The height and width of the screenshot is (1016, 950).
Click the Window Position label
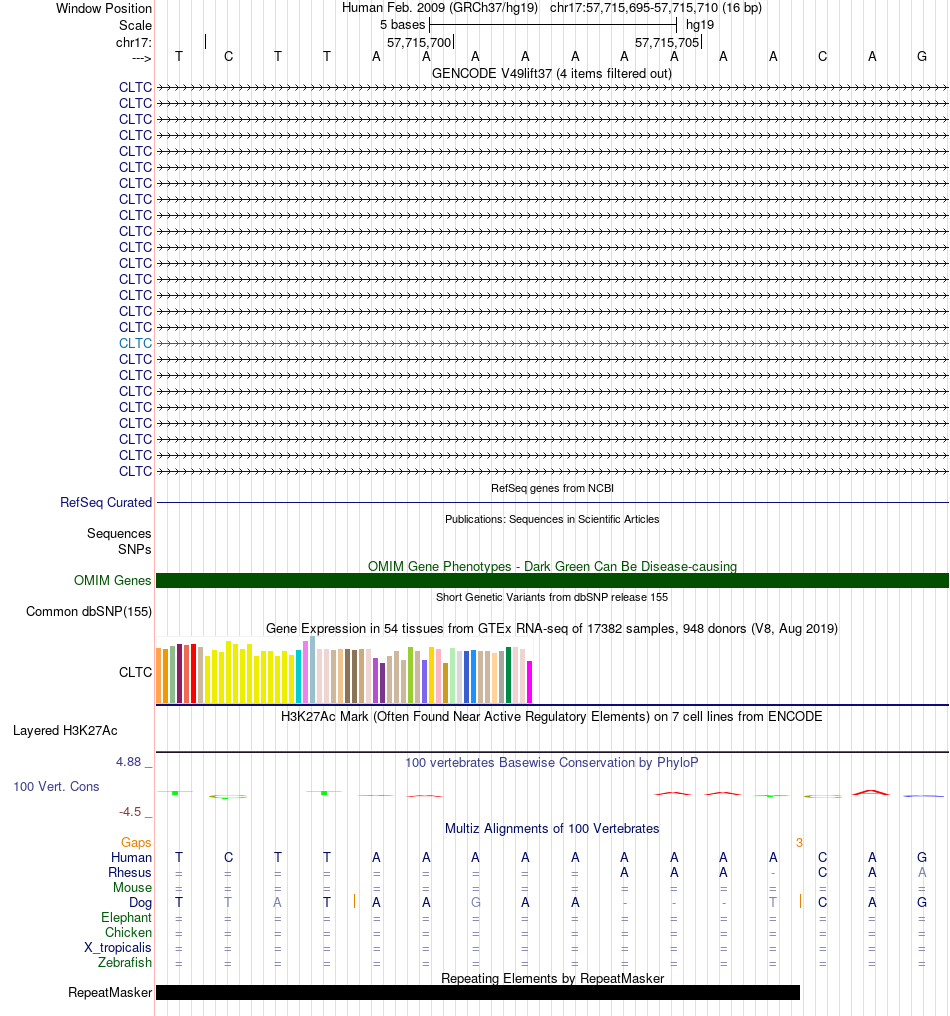(104, 8)
